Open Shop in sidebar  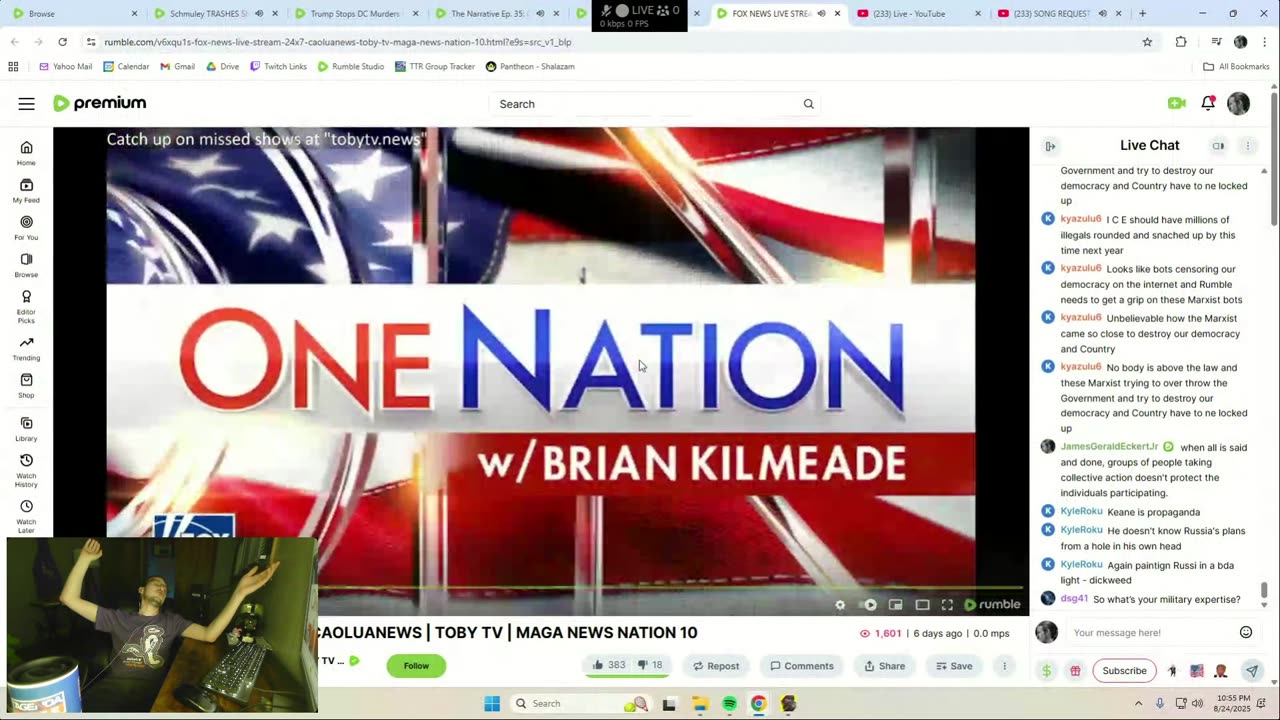26,385
